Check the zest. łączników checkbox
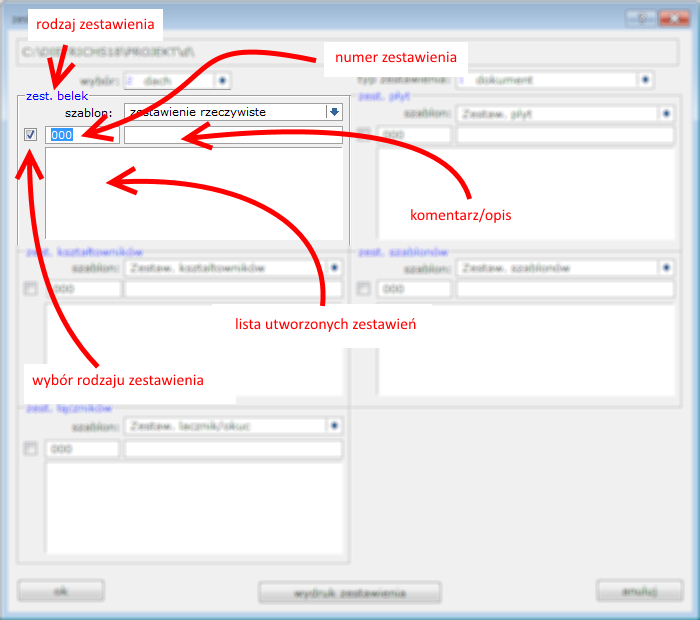Image resolution: width=700 pixels, height=620 pixels. [x=31, y=448]
